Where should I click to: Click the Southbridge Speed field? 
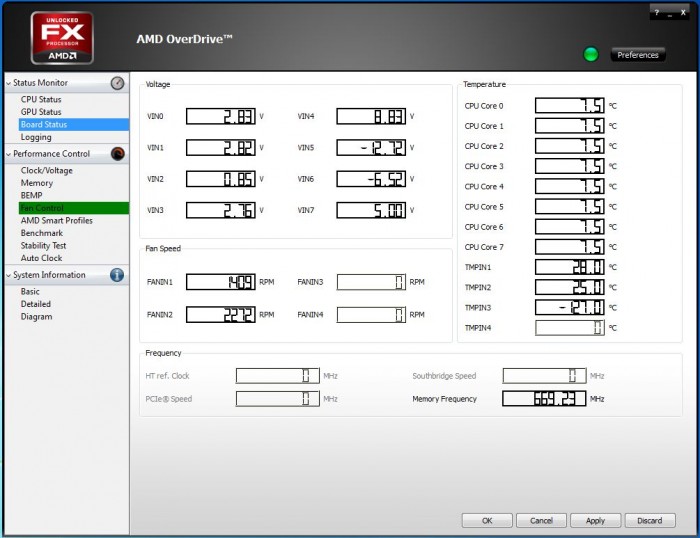point(544,375)
